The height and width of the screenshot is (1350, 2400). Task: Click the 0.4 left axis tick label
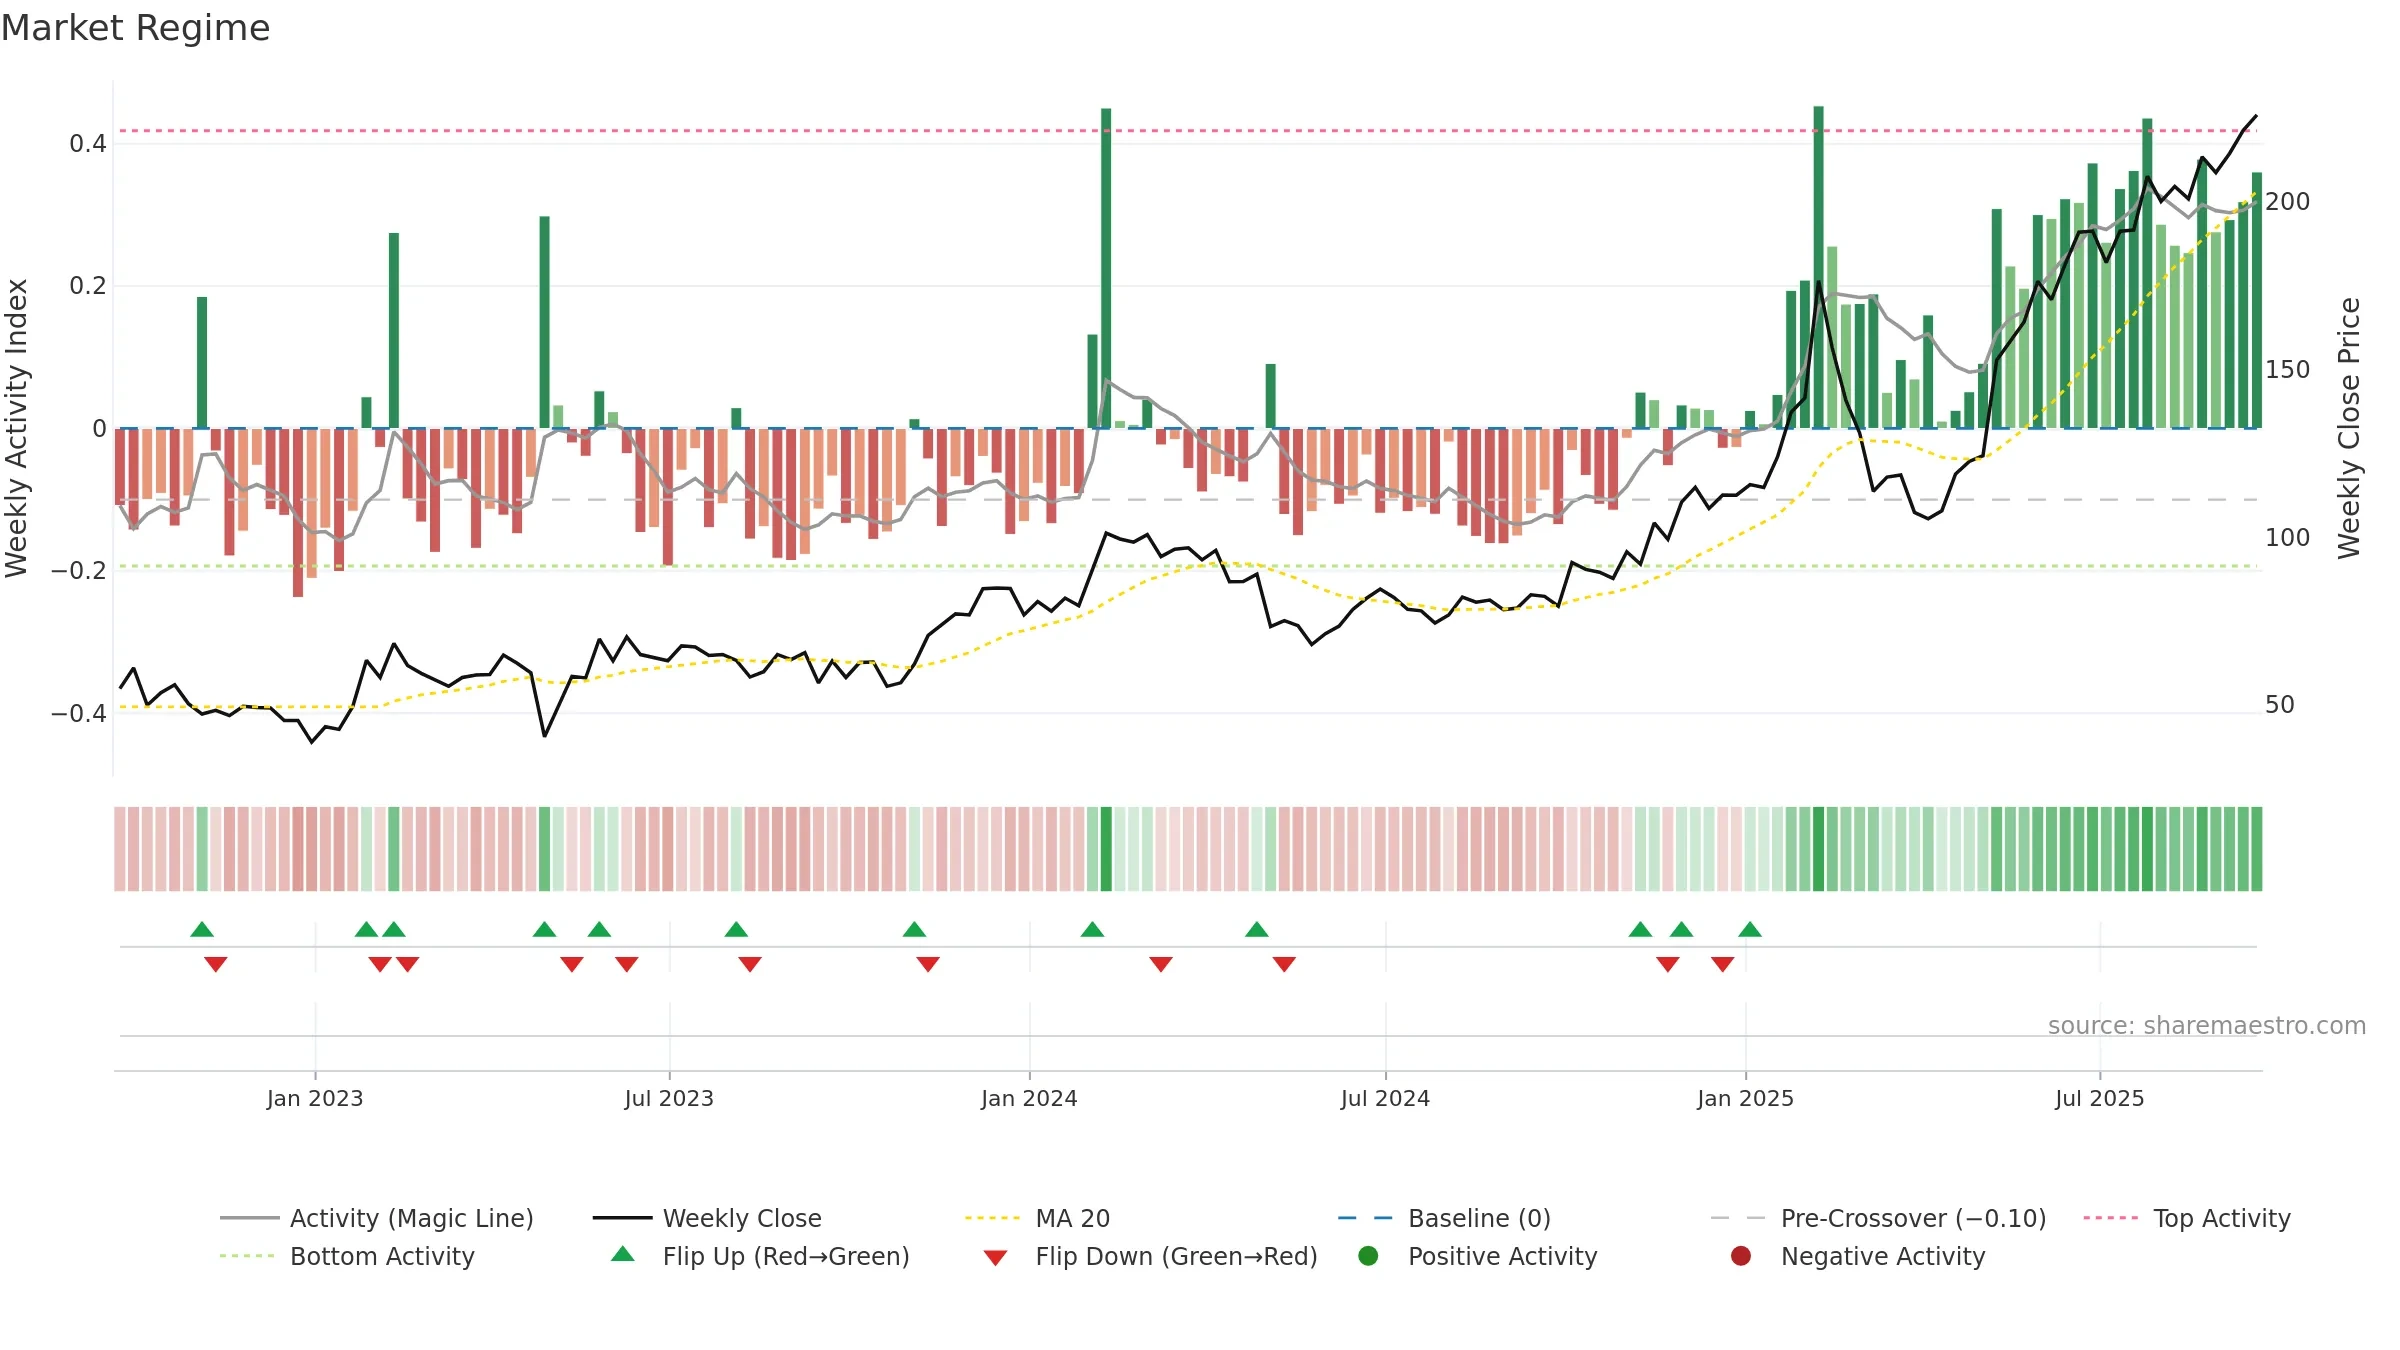click(88, 144)
